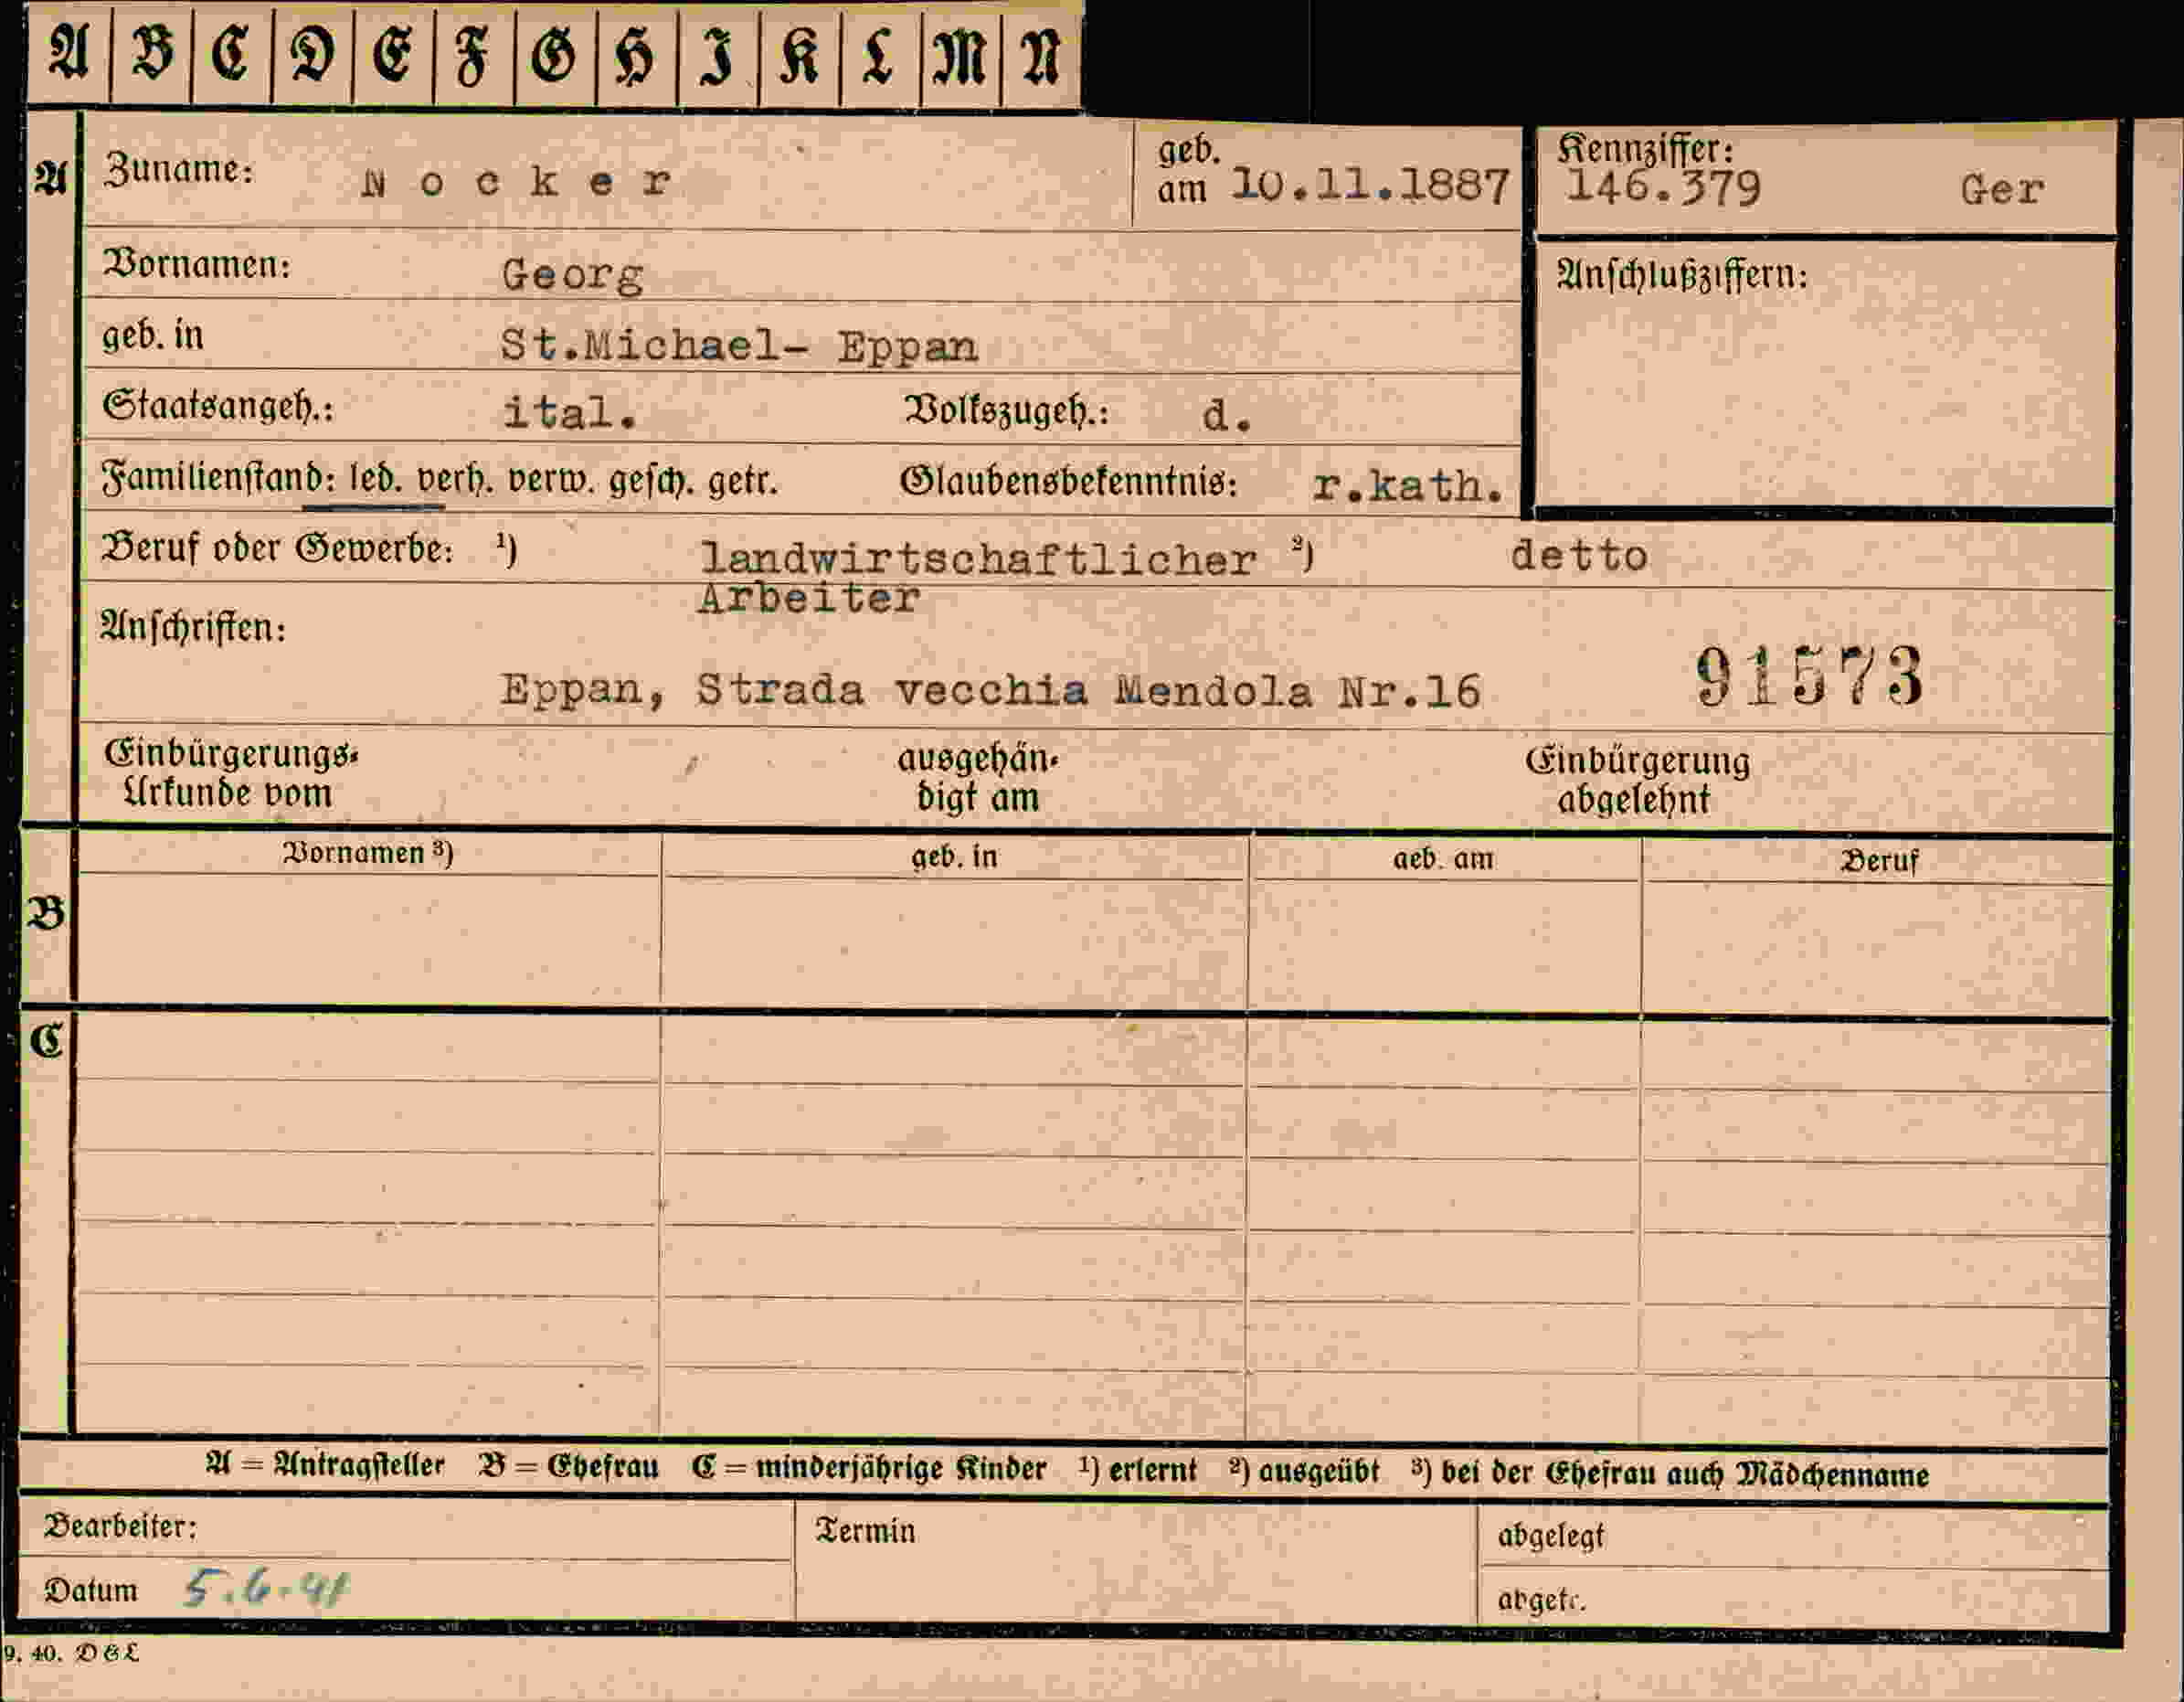Click the 'Vornamen ³)' column header
Screen dimensions: 2184x1702
point(368,853)
